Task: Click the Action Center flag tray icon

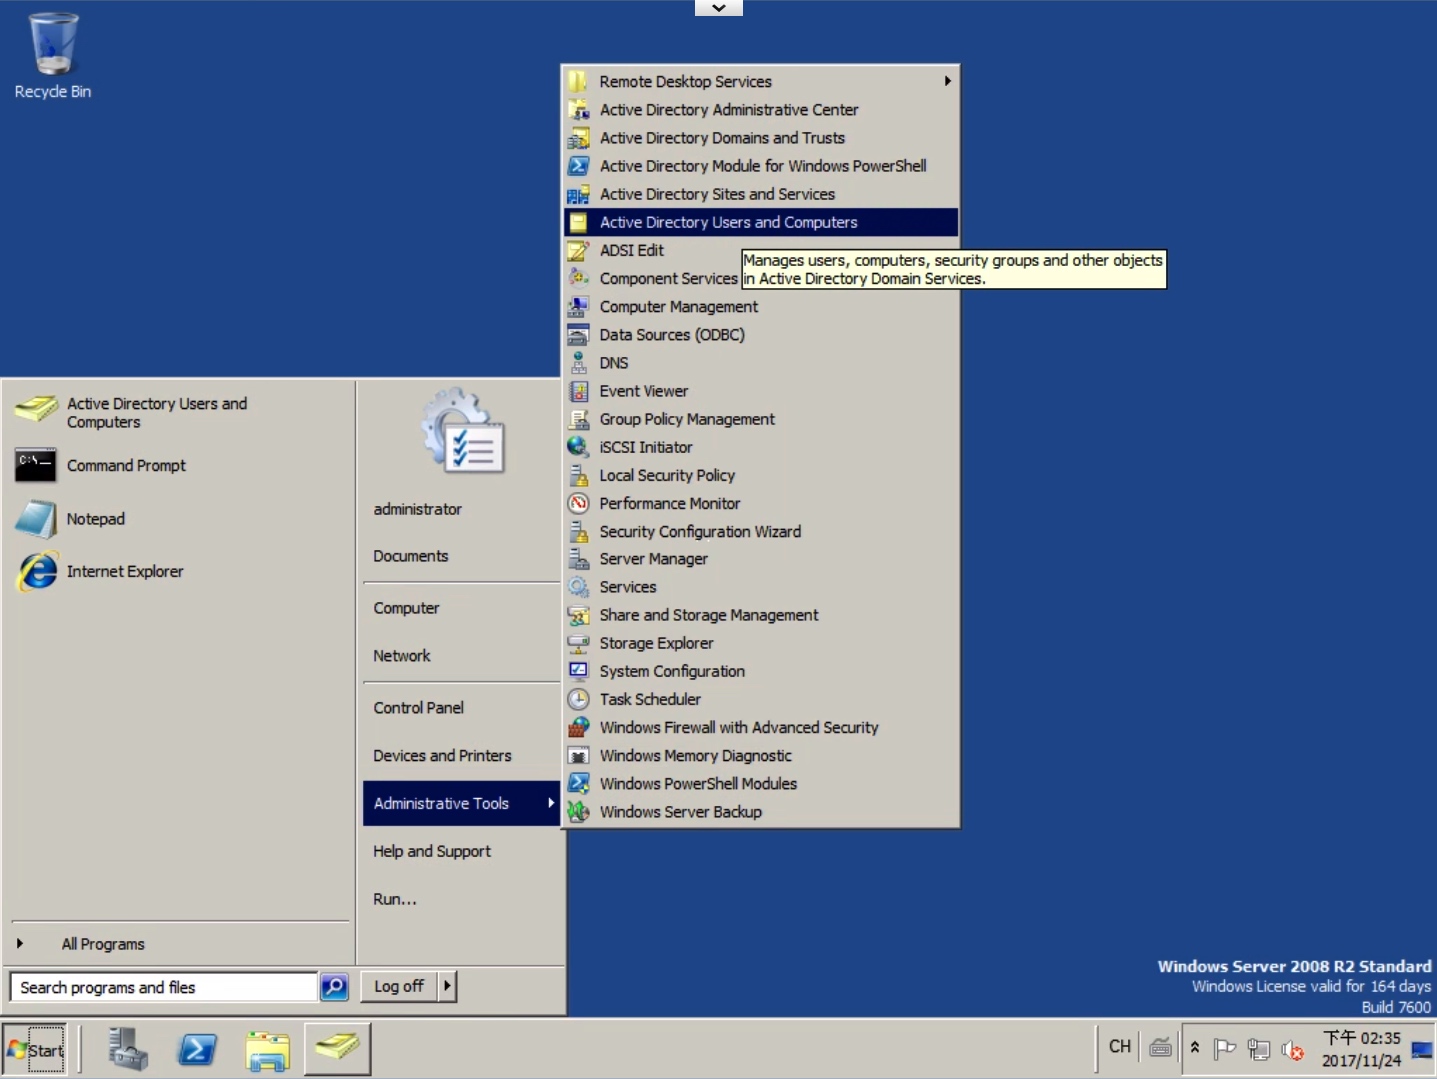Action: [x=1224, y=1049]
